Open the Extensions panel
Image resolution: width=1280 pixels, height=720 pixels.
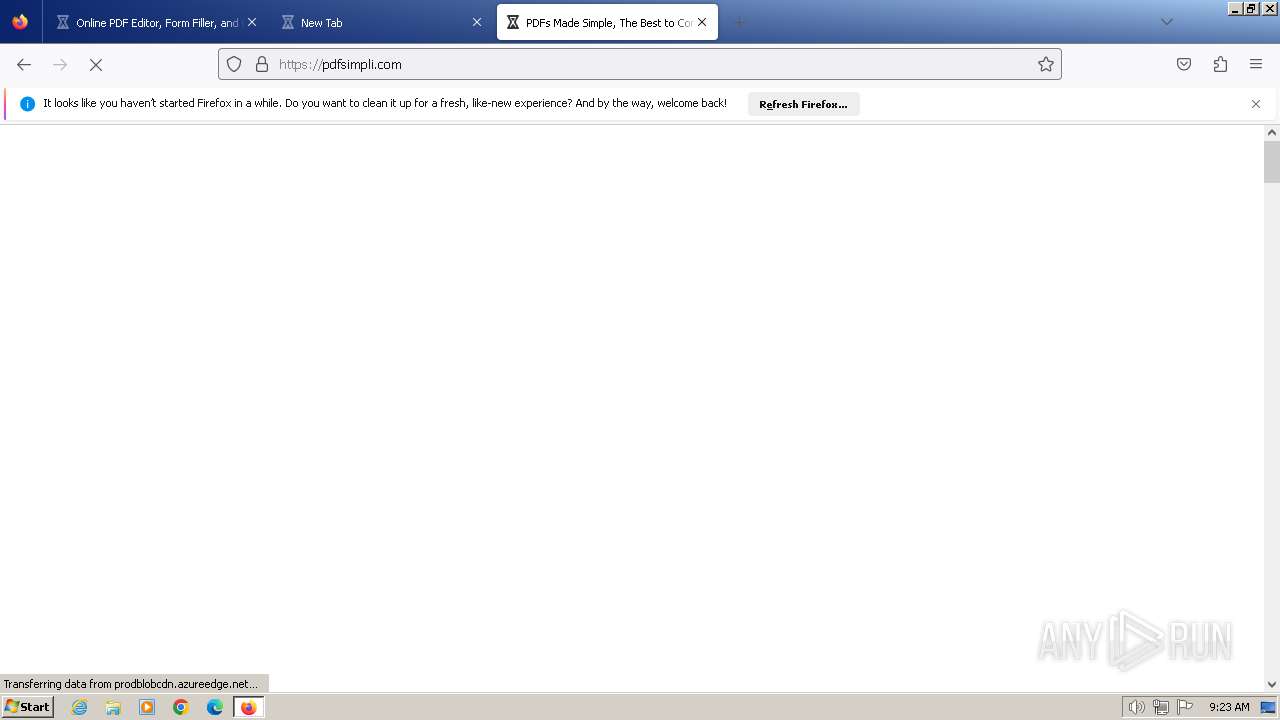(1220, 64)
